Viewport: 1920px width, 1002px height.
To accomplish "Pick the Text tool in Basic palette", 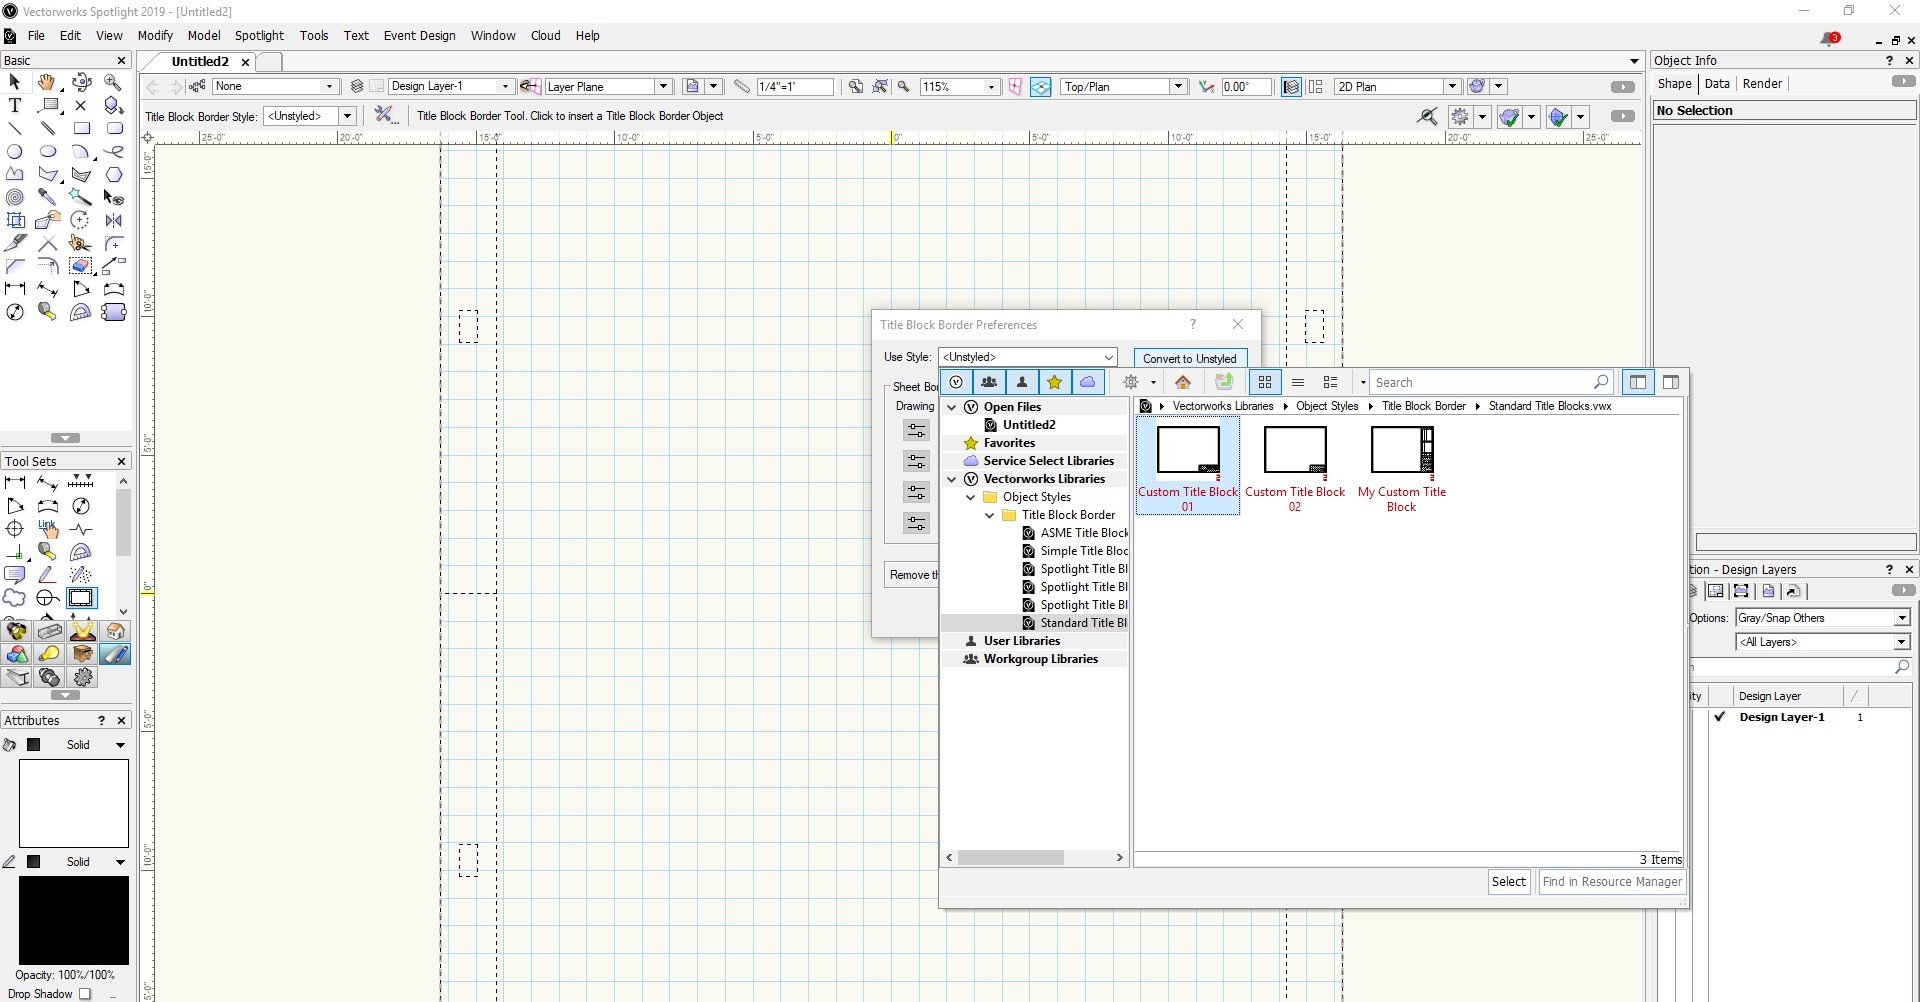I will pyautogui.click(x=15, y=105).
